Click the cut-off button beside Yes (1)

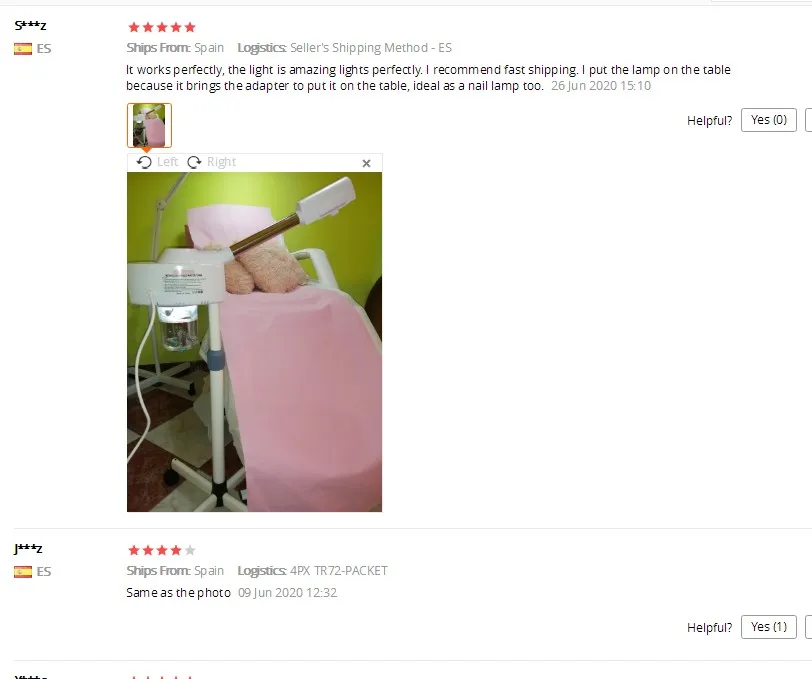(809, 627)
